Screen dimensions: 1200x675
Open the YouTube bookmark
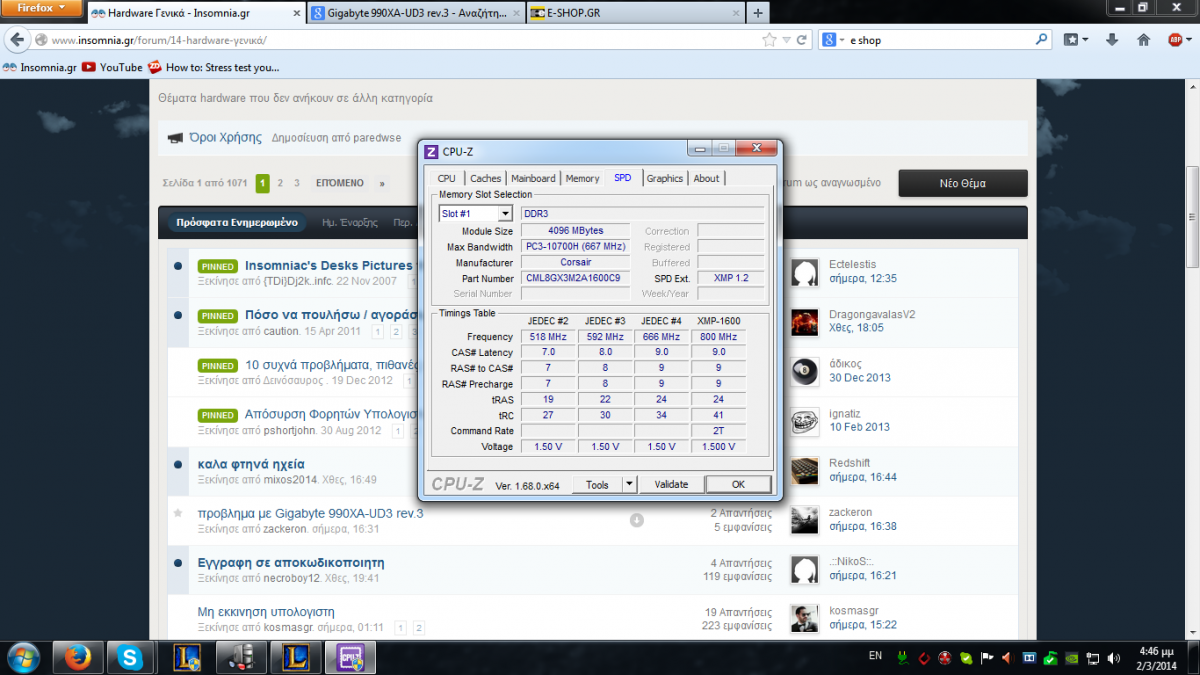tap(112, 67)
